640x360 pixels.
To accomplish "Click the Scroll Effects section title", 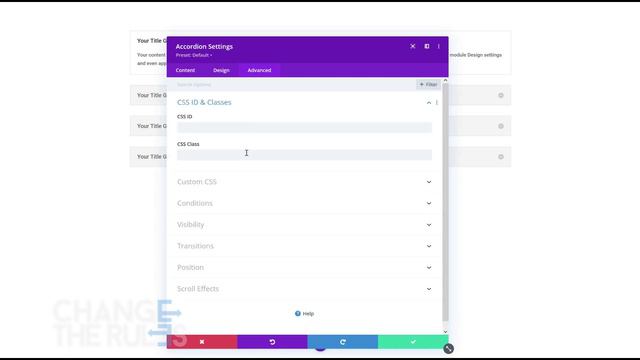I will pyautogui.click(x=198, y=289).
